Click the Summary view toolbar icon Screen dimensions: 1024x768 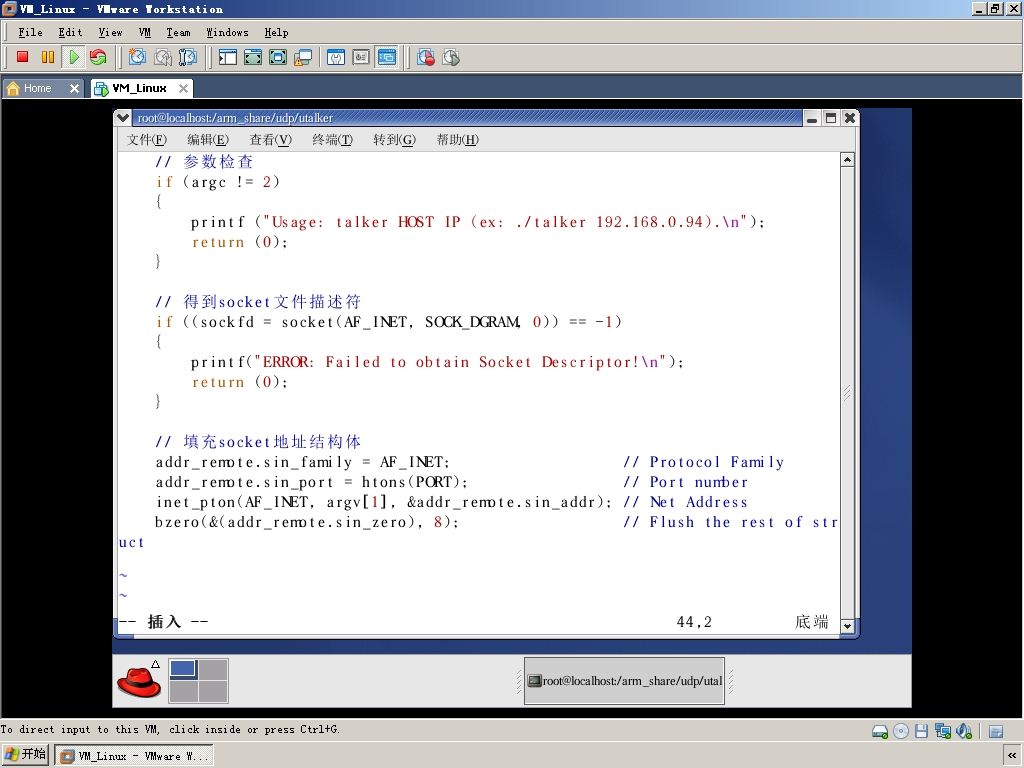point(336,57)
